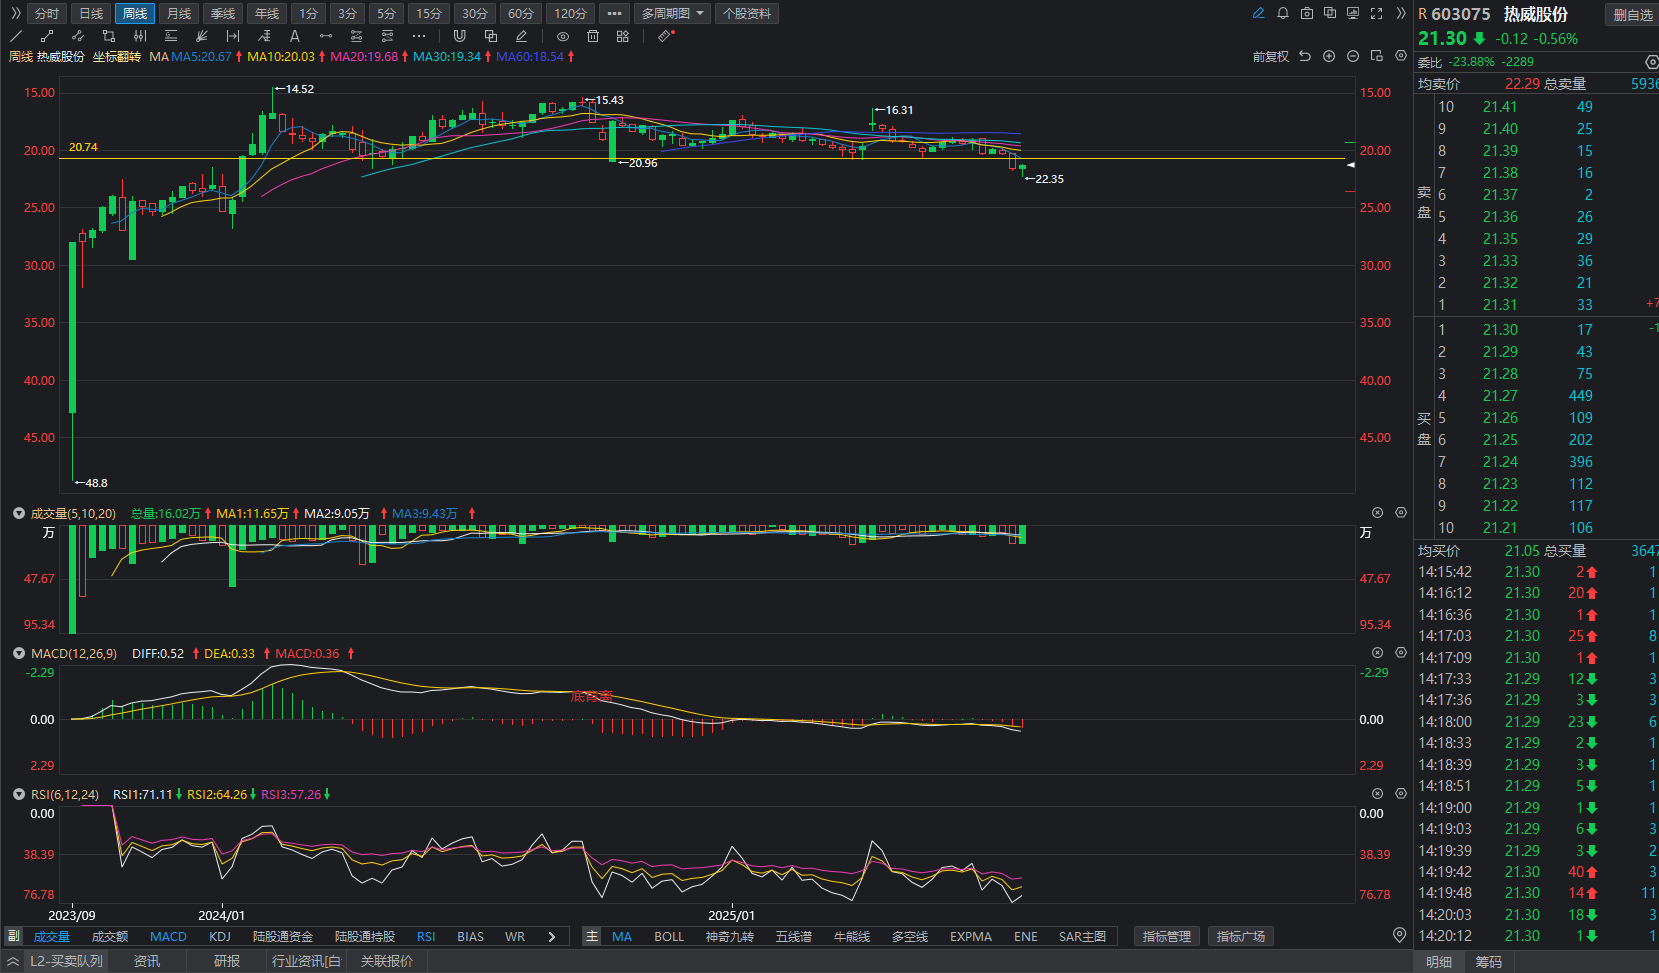Click the location pin icon at chart bottom
The width and height of the screenshot is (1659, 973).
tap(1399, 935)
